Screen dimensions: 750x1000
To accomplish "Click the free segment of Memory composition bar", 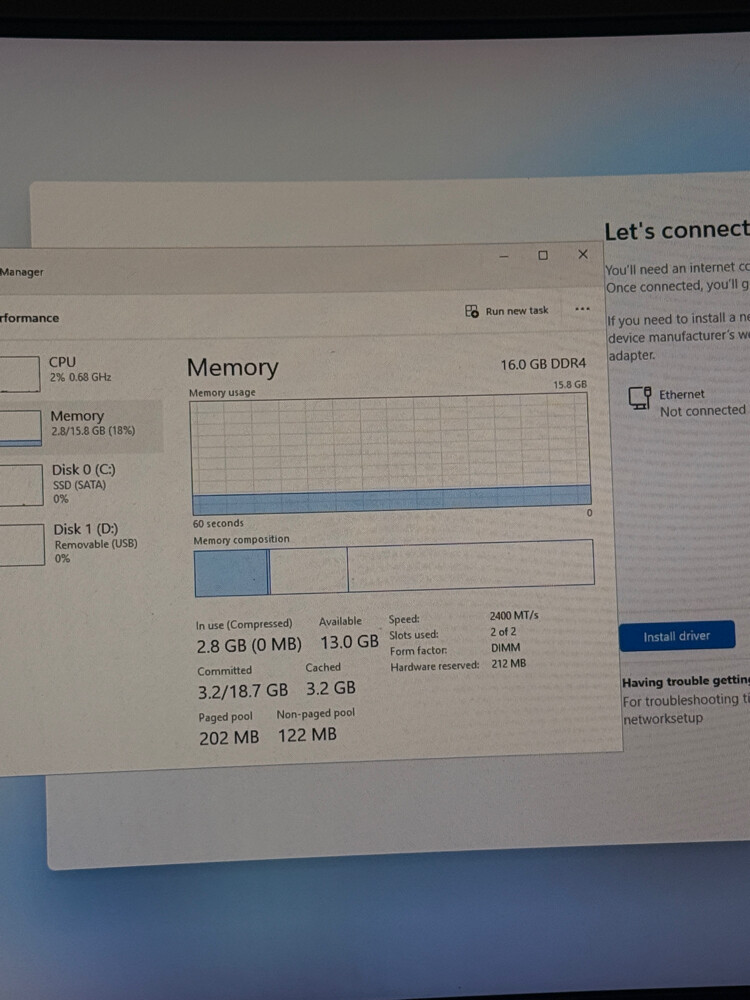I will (x=471, y=564).
